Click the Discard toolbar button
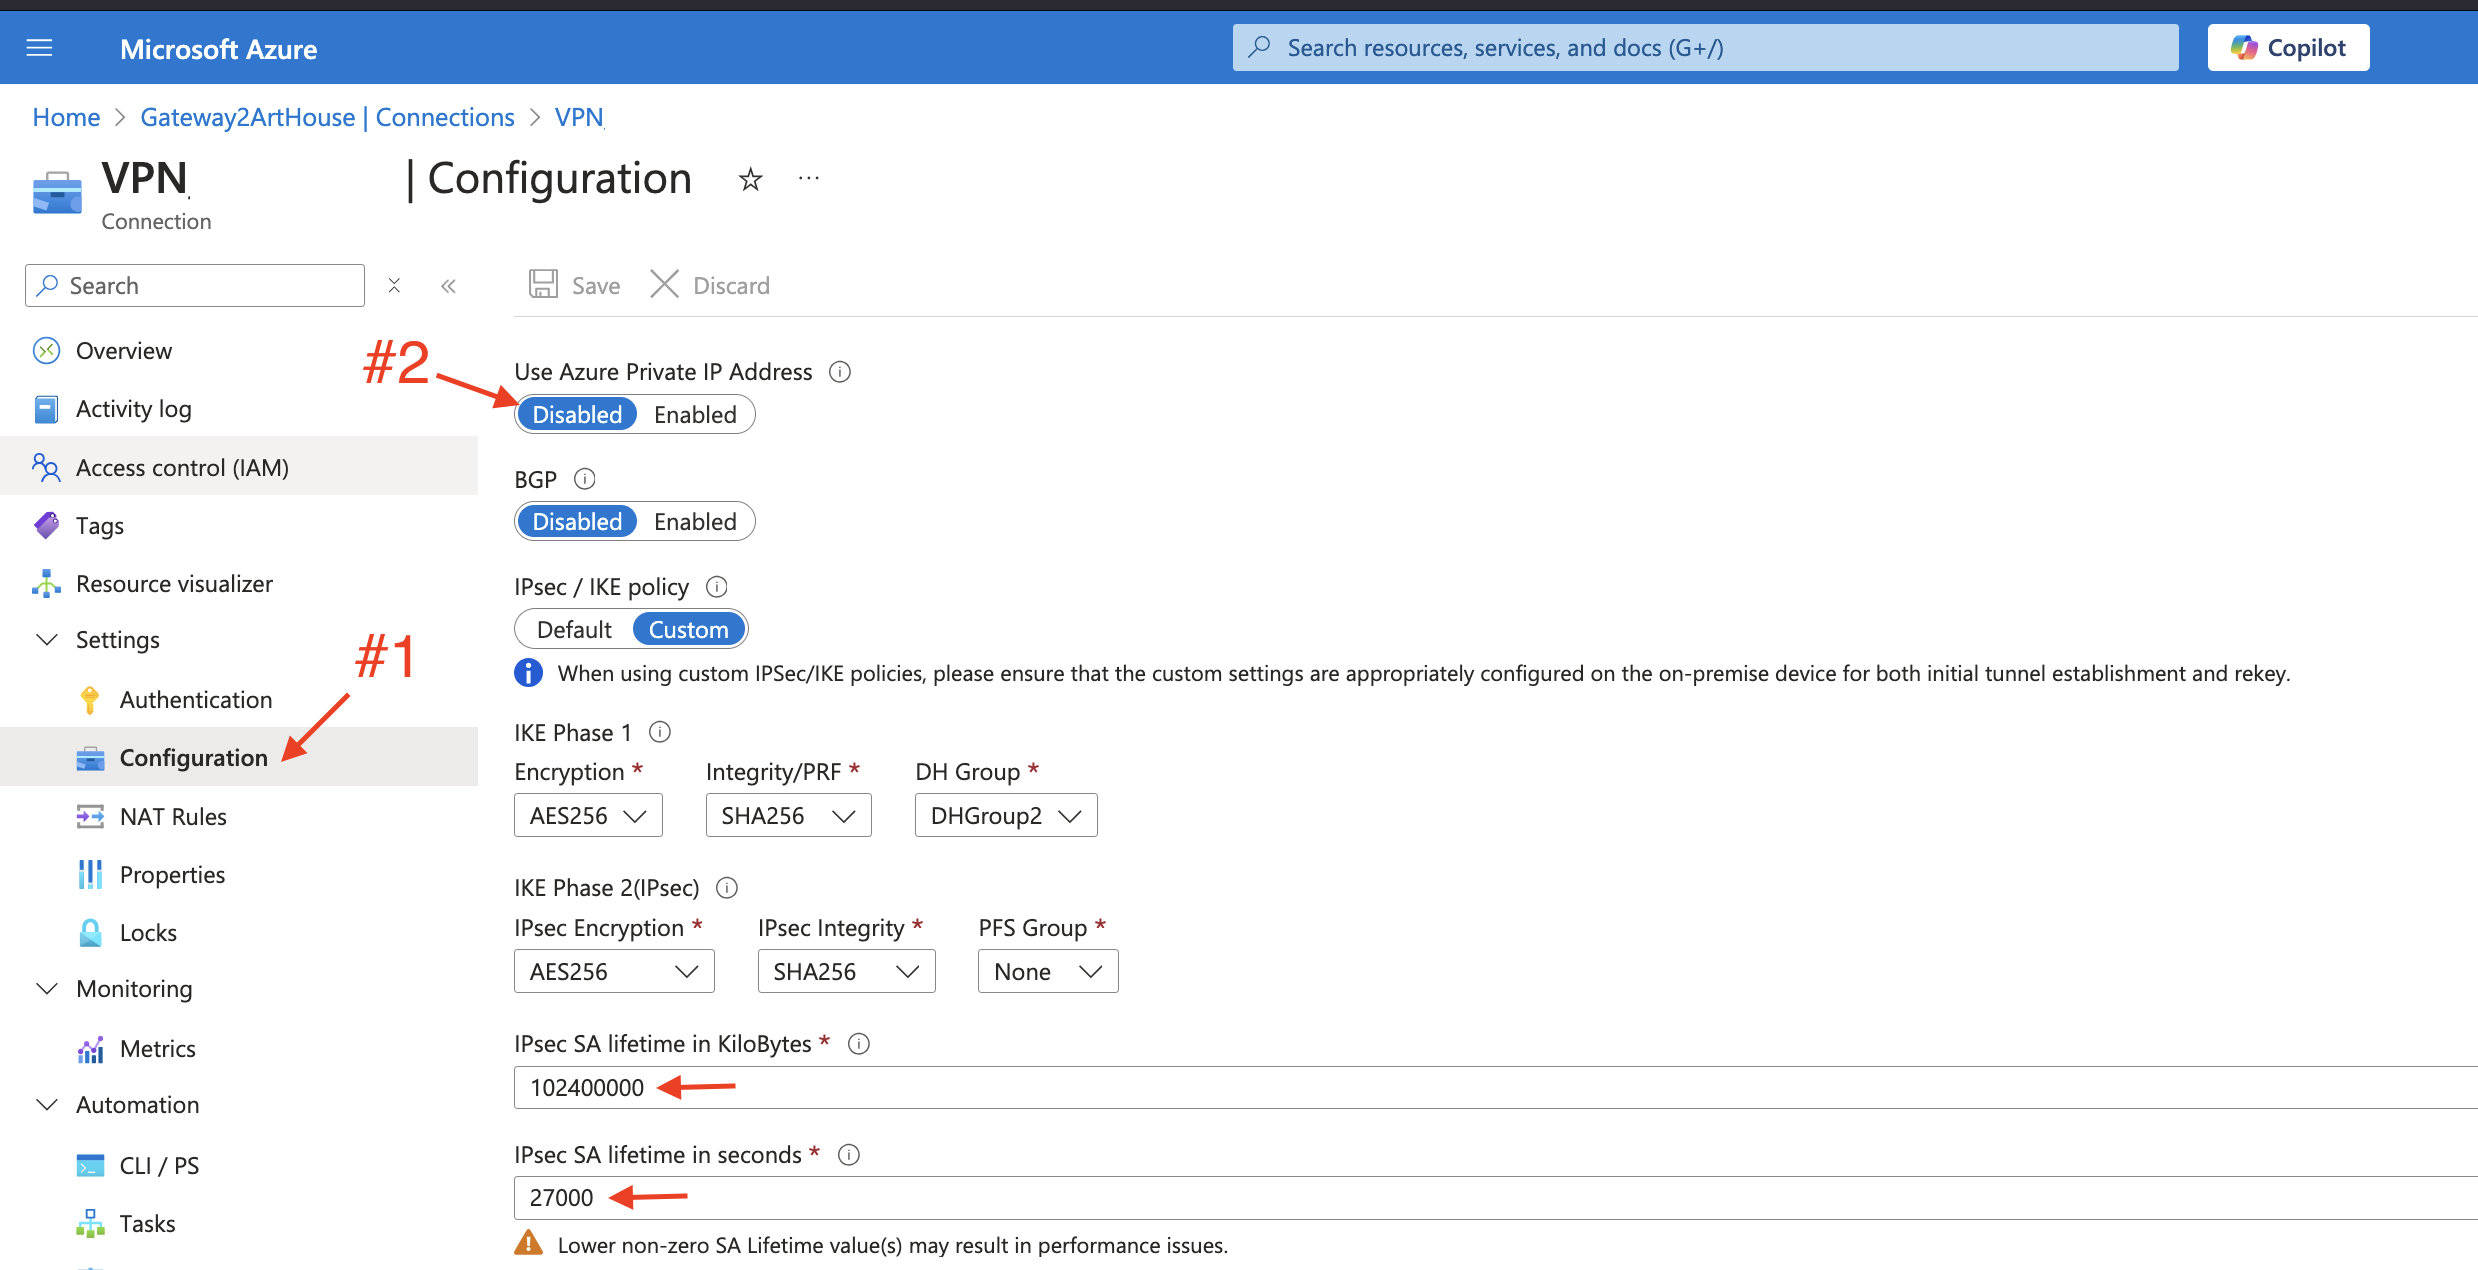The height and width of the screenshot is (1270, 2478). 710,285
